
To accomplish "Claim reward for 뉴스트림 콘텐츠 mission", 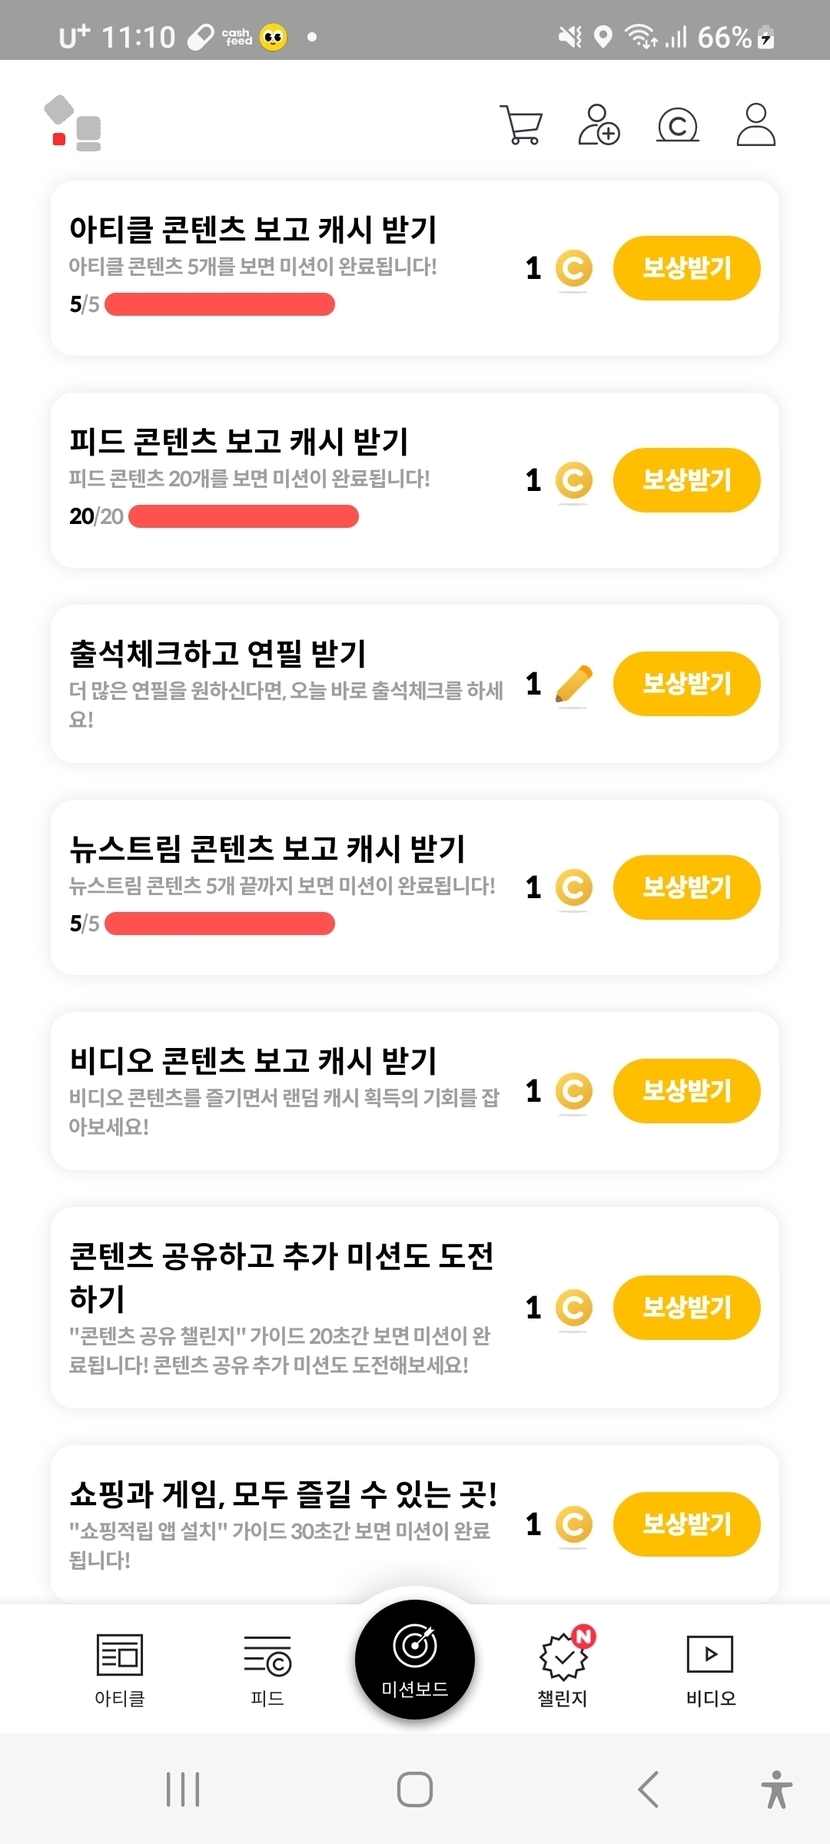I will pyautogui.click(x=686, y=887).
